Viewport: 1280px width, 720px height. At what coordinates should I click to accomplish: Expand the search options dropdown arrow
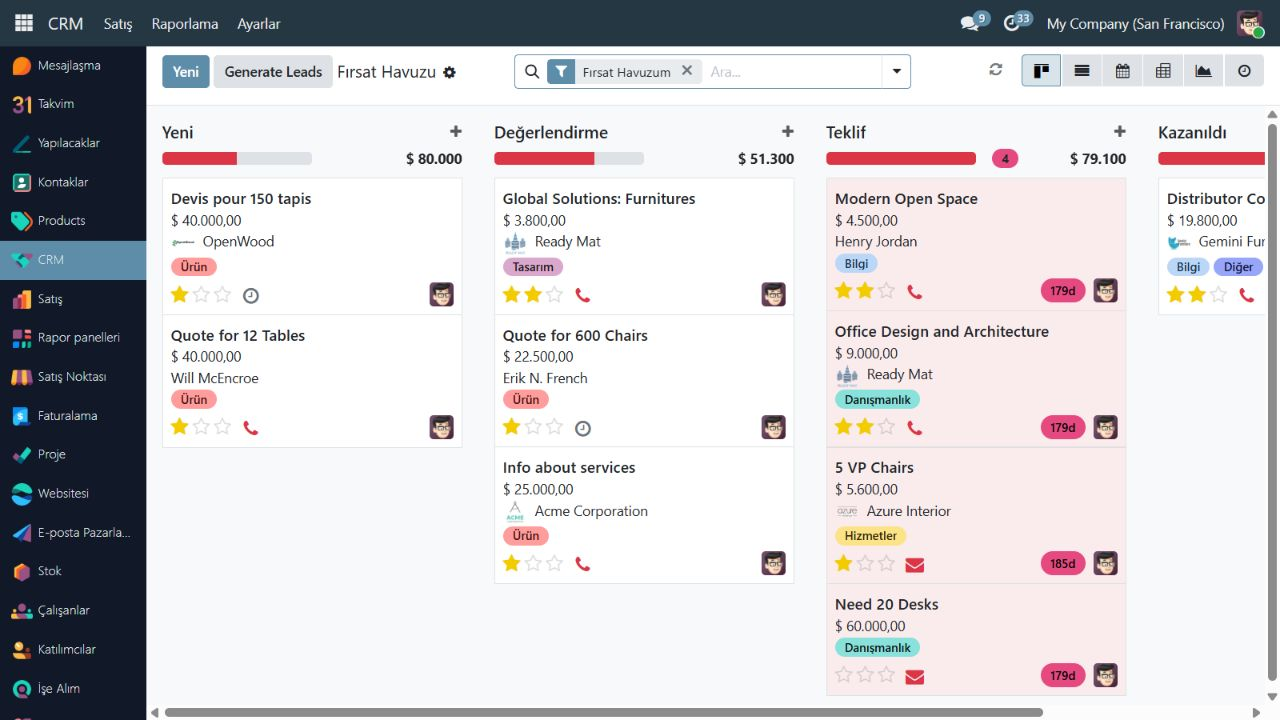click(x=896, y=71)
